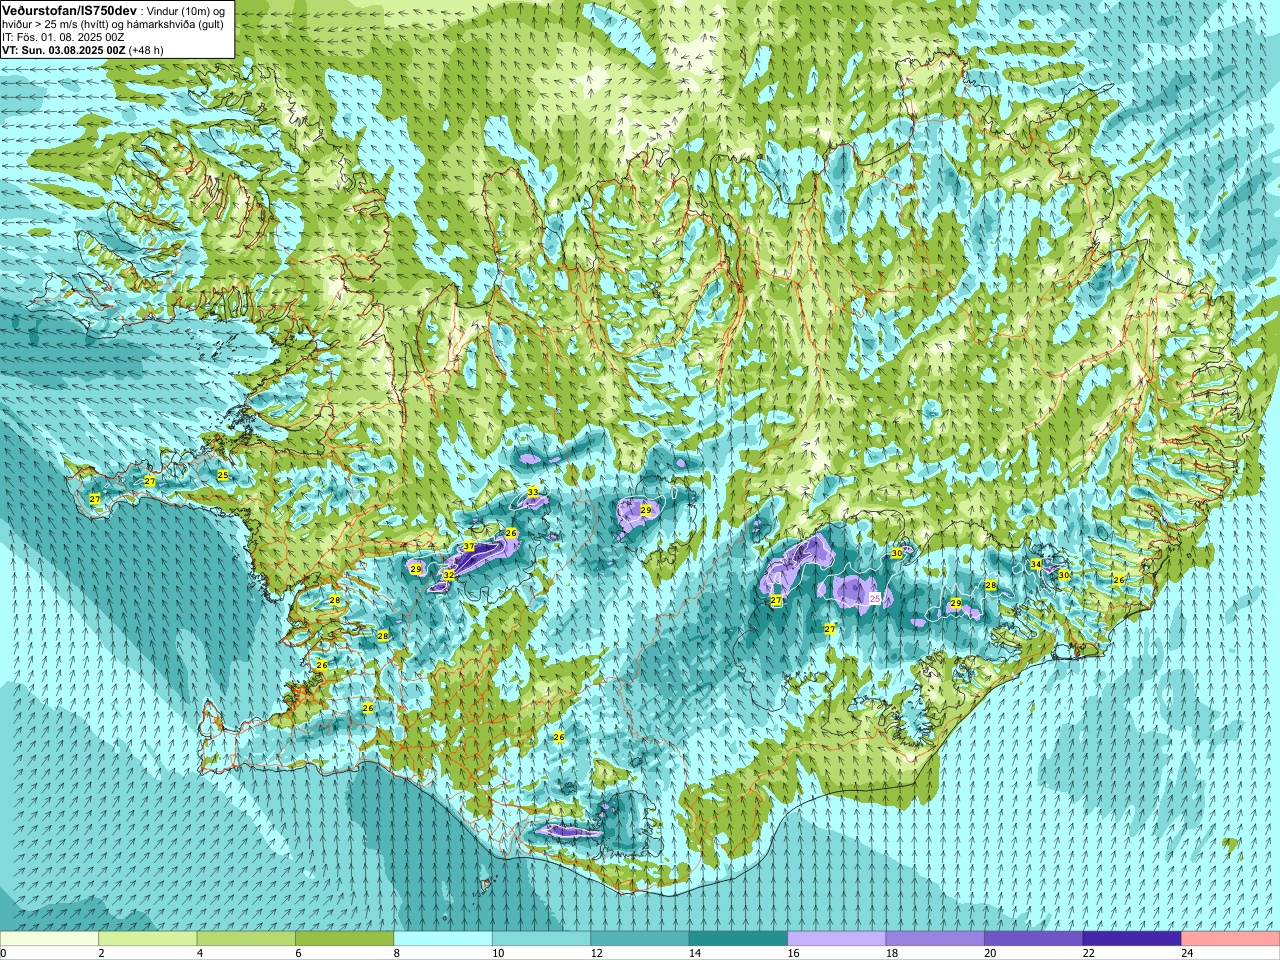Click the 12–14 m/s teal legend swatch
The width and height of the screenshot is (1280, 960).
(640, 939)
